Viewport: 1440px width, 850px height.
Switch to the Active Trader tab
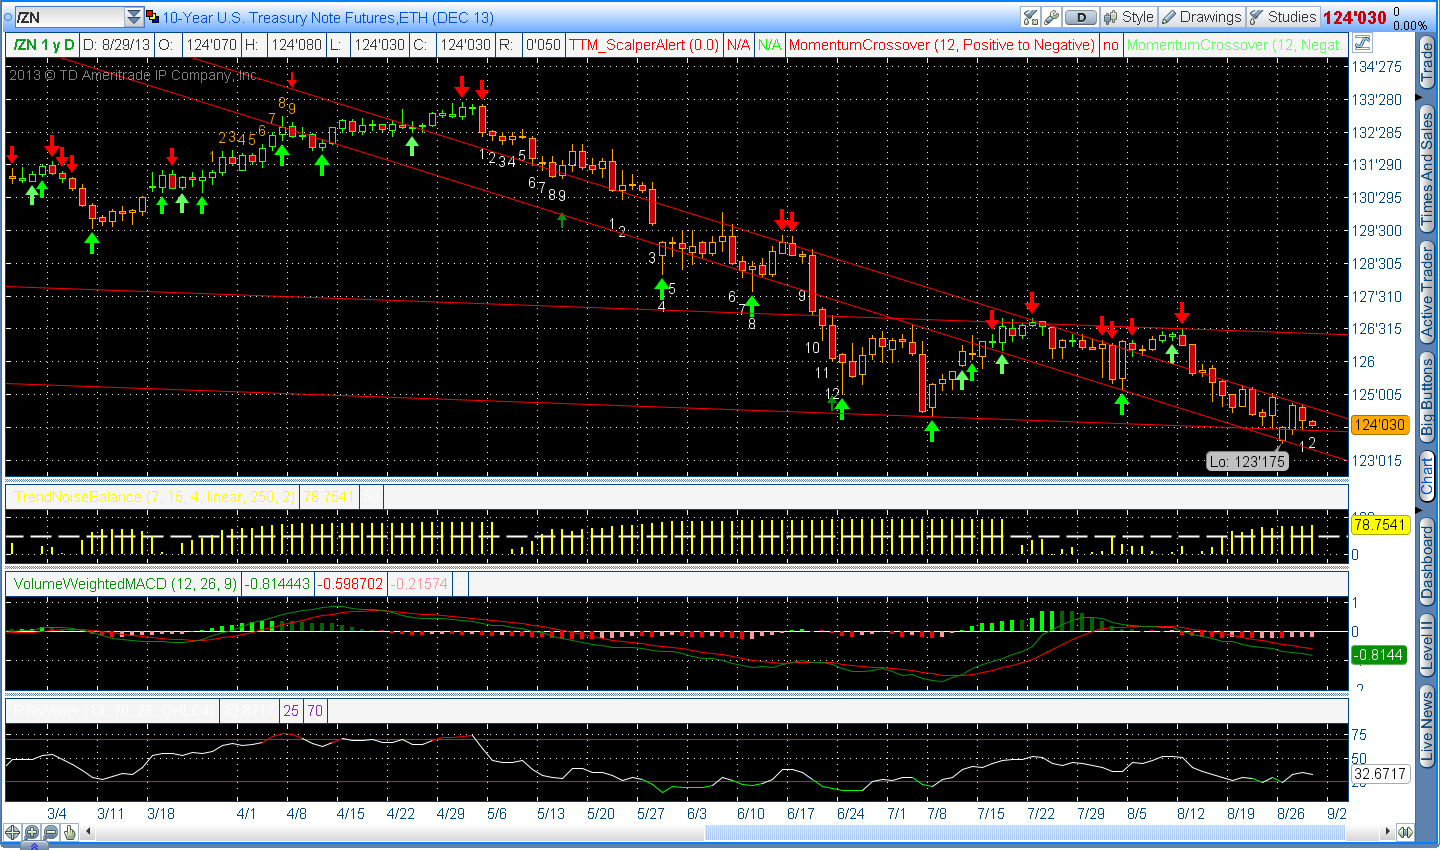[1426, 290]
